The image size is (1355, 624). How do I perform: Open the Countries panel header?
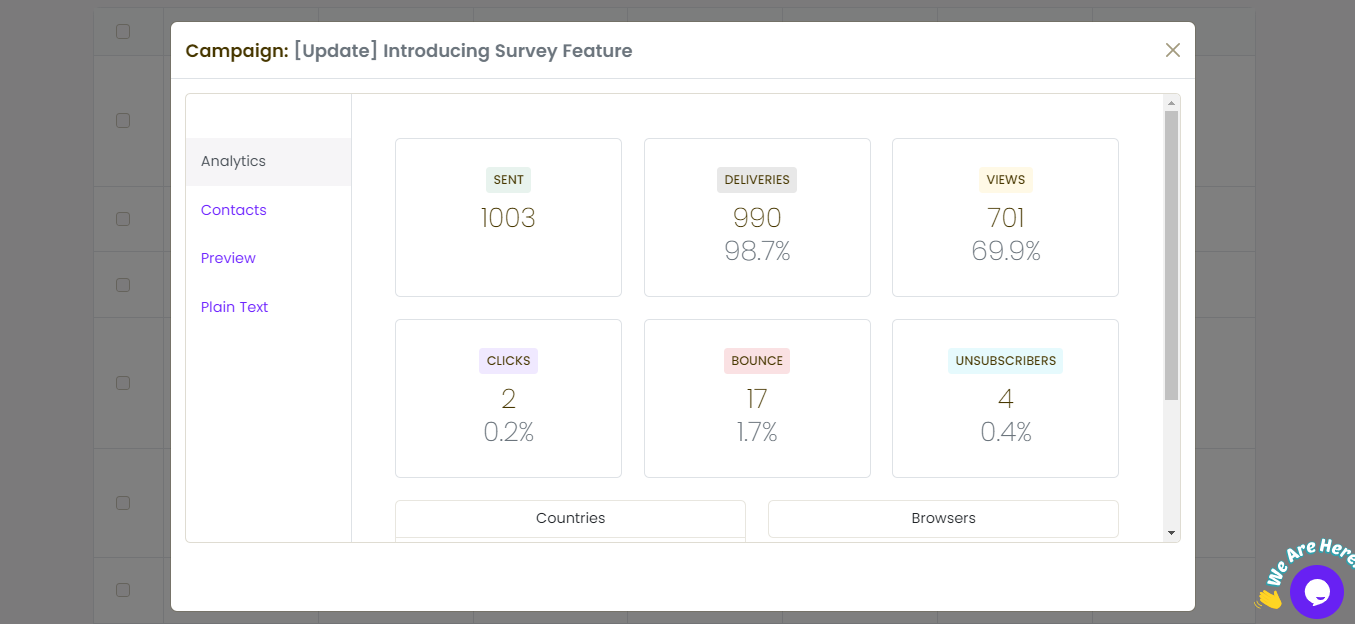coord(570,518)
